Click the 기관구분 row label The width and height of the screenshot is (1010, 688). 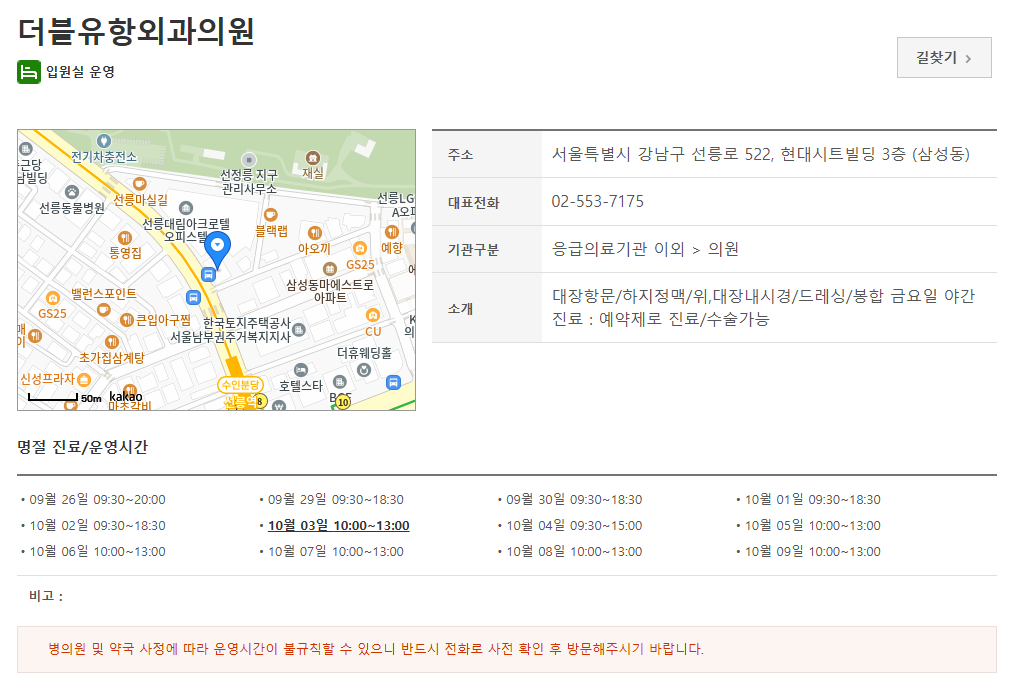tap(473, 250)
